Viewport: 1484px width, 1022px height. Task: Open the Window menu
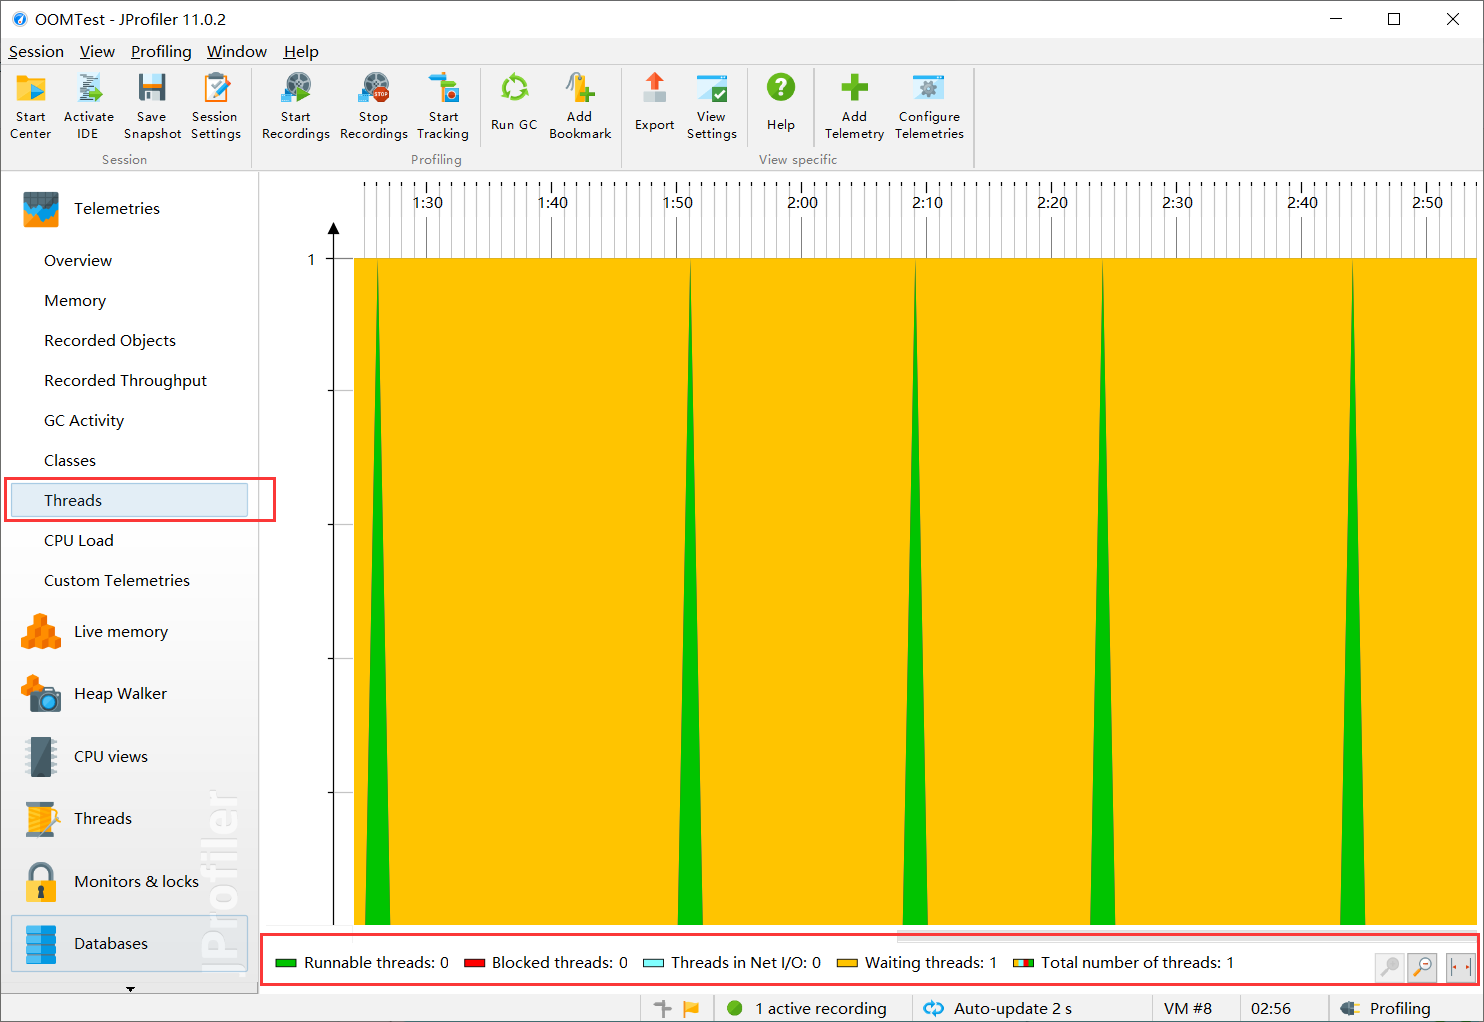(x=237, y=52)
